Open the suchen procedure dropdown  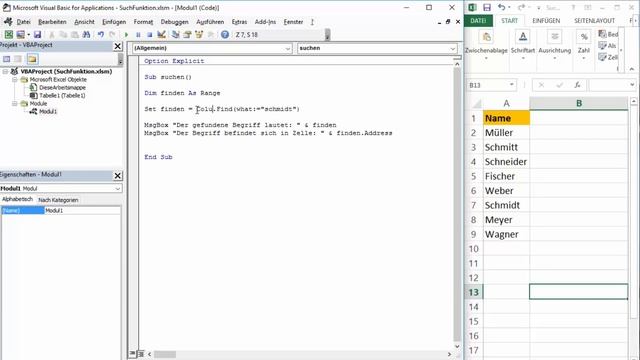[453, 49]
